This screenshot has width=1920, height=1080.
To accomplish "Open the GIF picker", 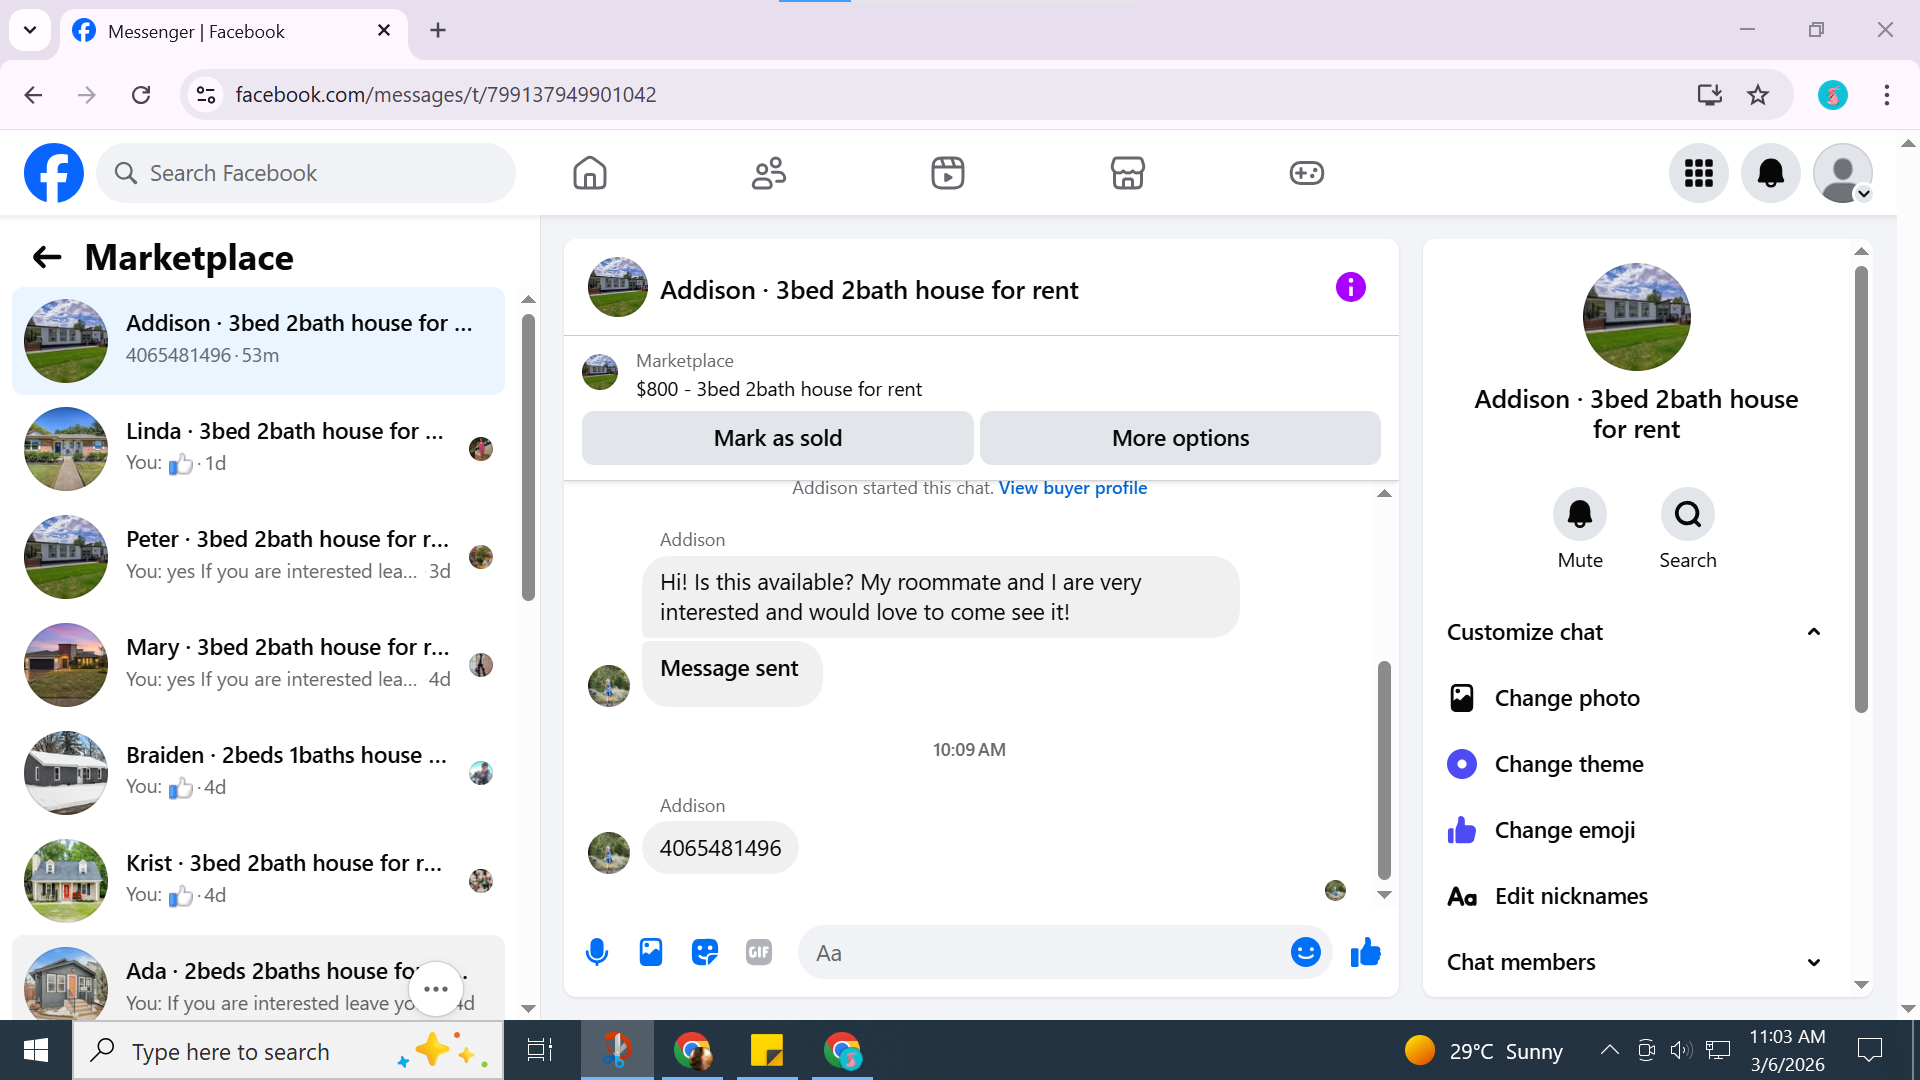I will 759,952.
